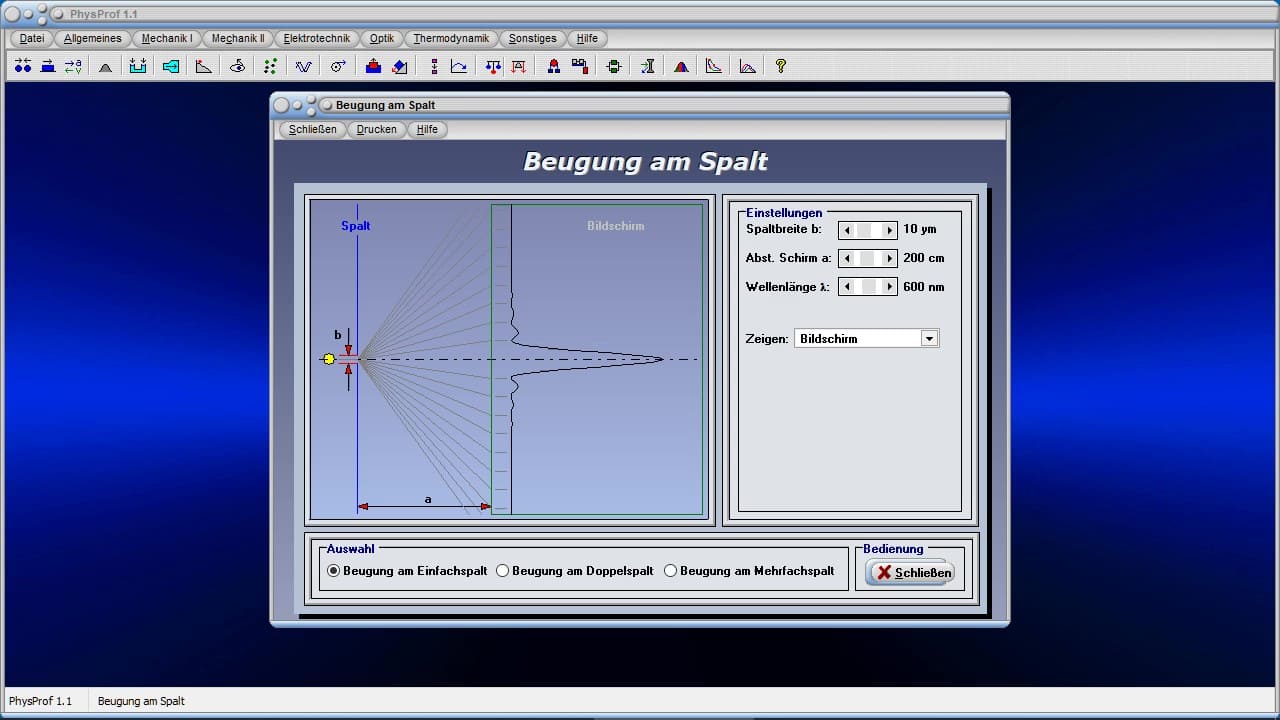Click the gray bell-curve hill icon

click(105, 66)
